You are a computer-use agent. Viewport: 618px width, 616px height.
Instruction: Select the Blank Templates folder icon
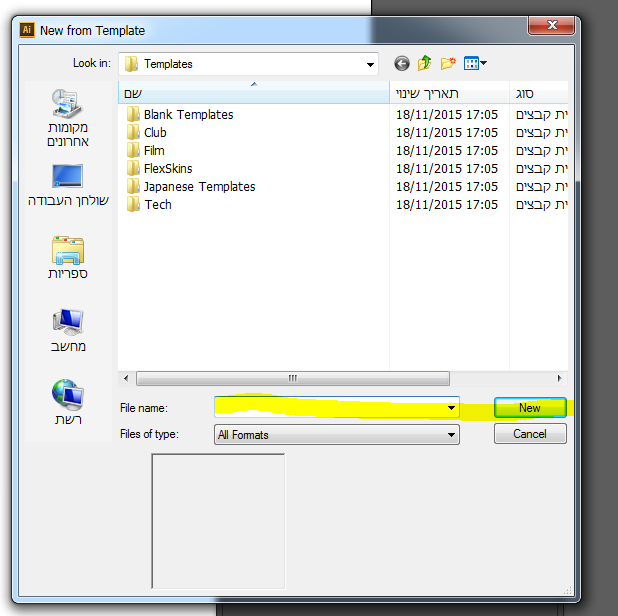133,114
